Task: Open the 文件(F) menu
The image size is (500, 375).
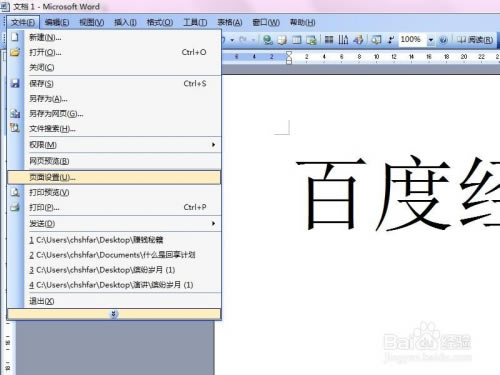Action: 23,22
